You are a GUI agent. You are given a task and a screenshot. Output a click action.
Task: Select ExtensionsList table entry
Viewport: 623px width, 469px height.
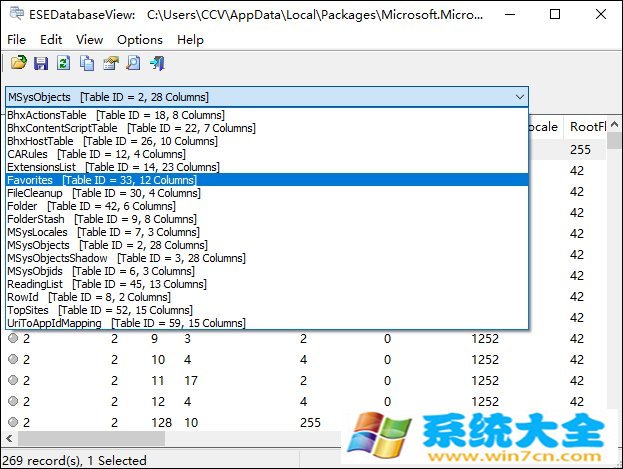point(267,167)
